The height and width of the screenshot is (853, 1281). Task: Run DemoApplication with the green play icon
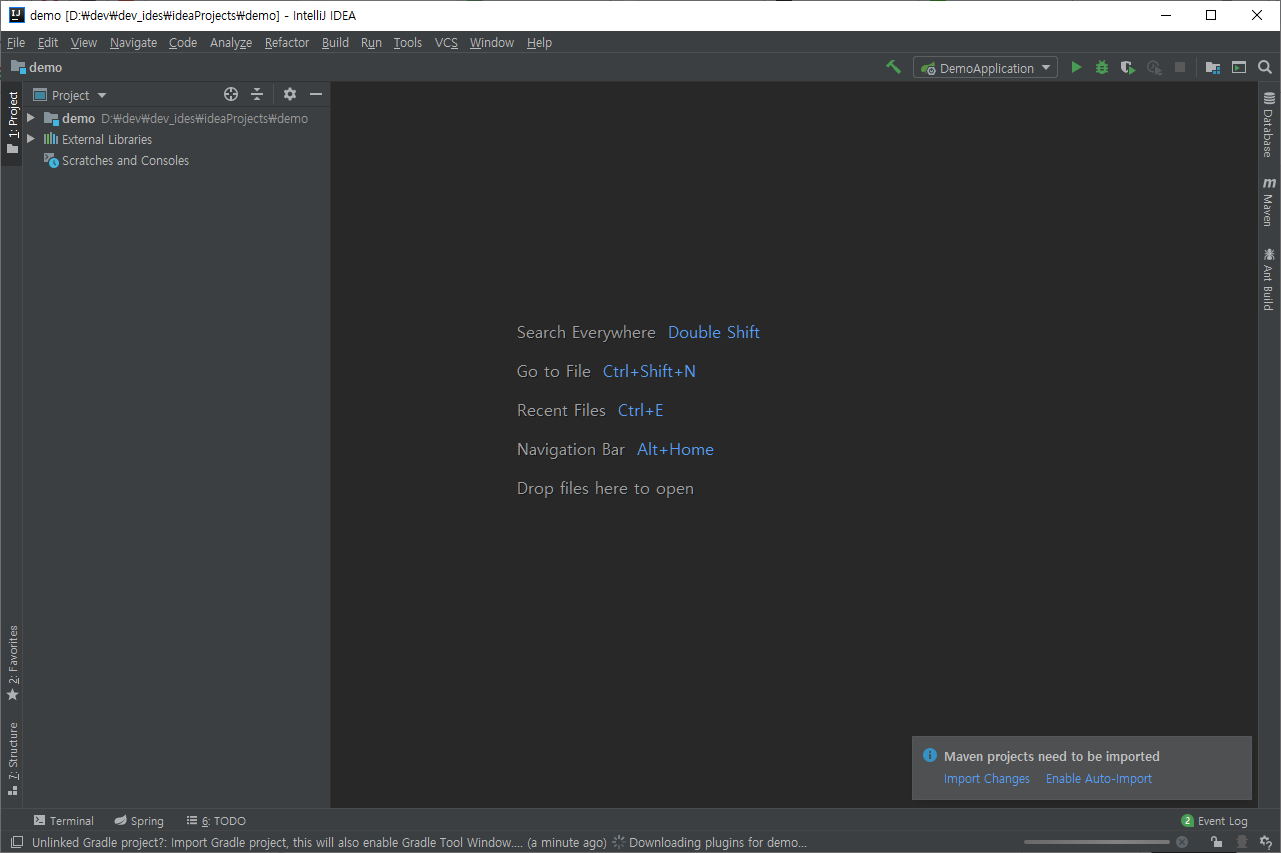[x=1076, y=68]
